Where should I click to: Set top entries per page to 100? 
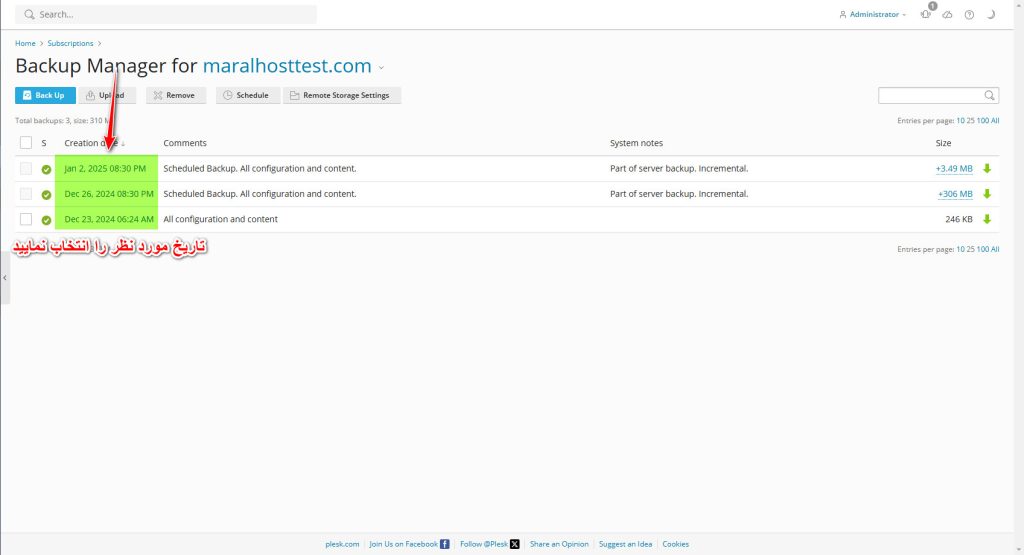coord(983,121)
